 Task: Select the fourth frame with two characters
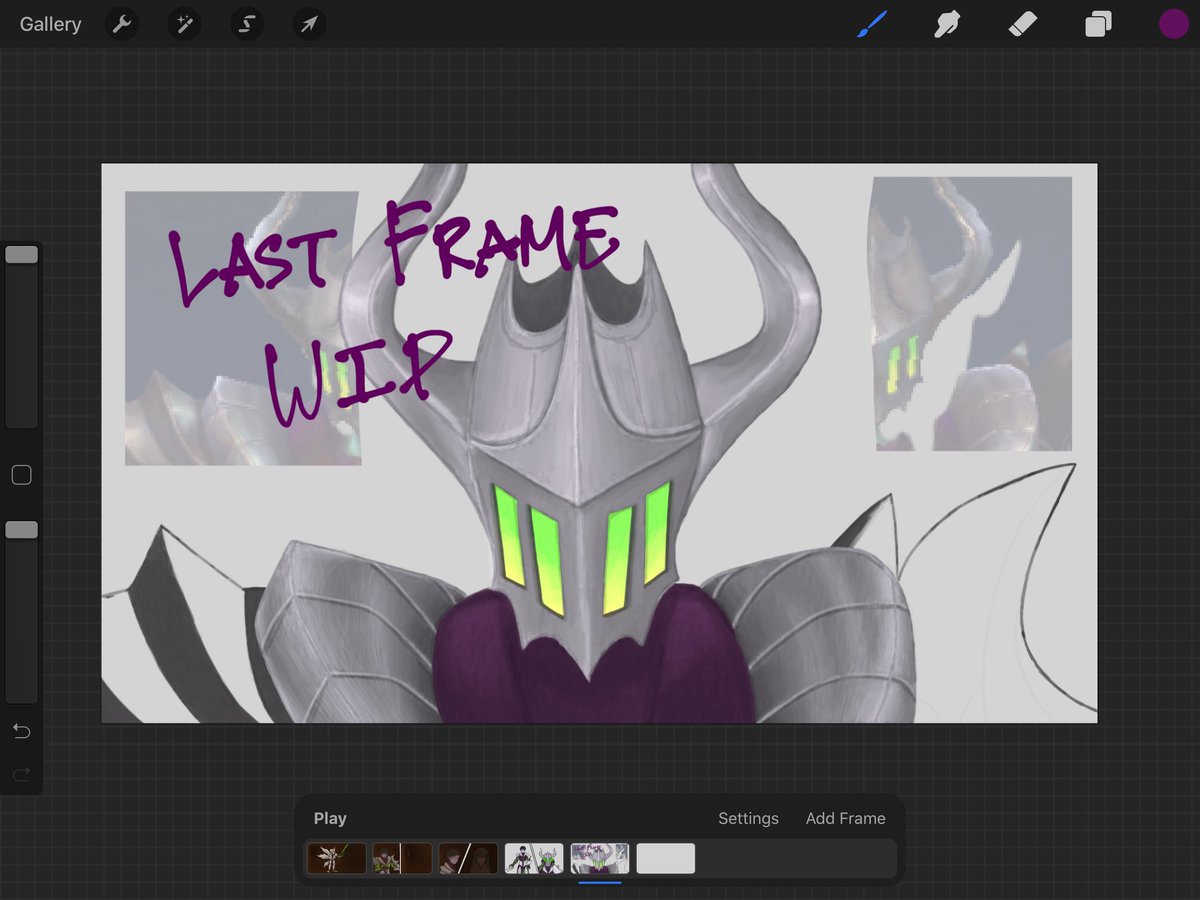point(534,858)
